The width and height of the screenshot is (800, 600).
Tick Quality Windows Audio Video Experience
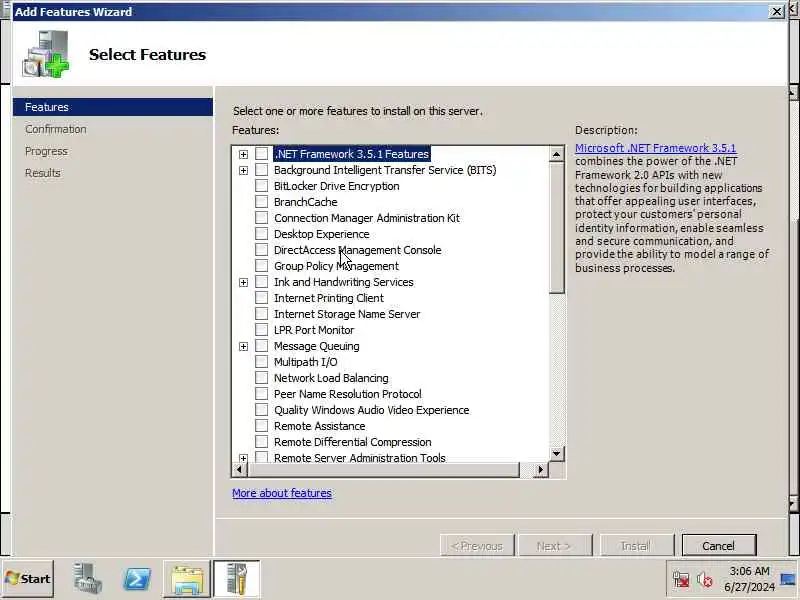(261, 410)
